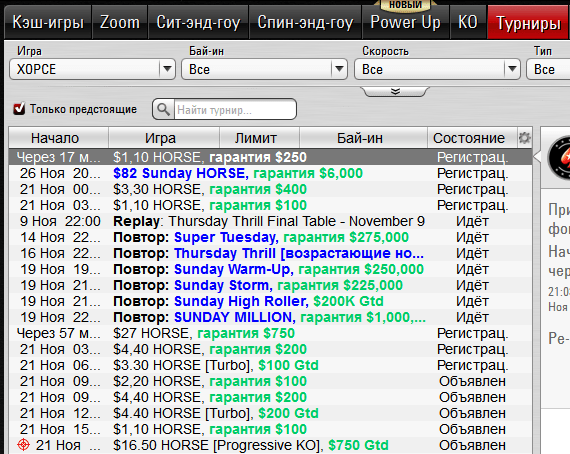Switch to the Power Up tab
The height and width of the screenshot is (454, 570).
[x=405, y=22]
